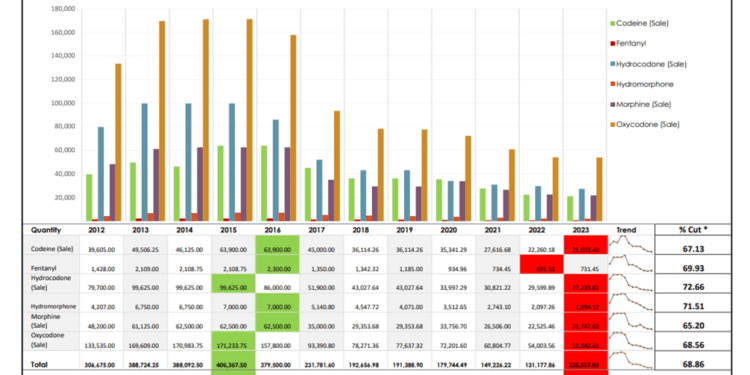Click the Trend column header
Image resolution: width=750 pixels, height=375 pixels.
point(627,230)
